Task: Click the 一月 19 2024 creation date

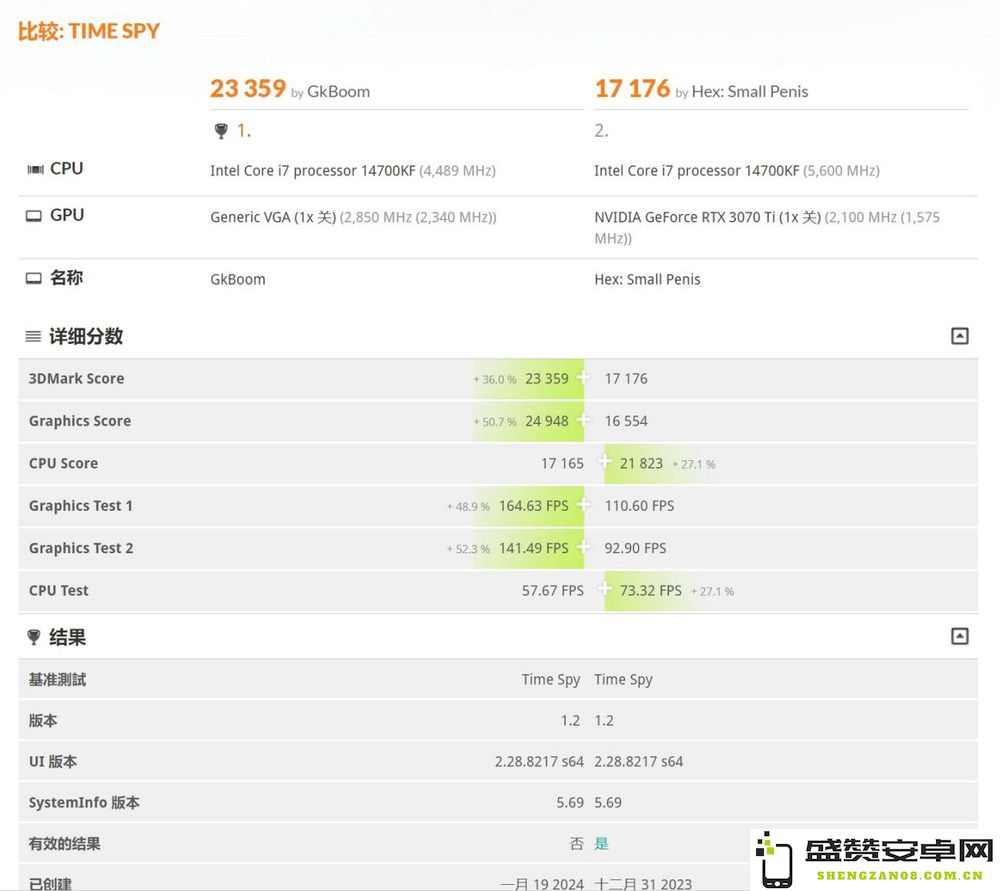Action: click(x=541, y=884)
